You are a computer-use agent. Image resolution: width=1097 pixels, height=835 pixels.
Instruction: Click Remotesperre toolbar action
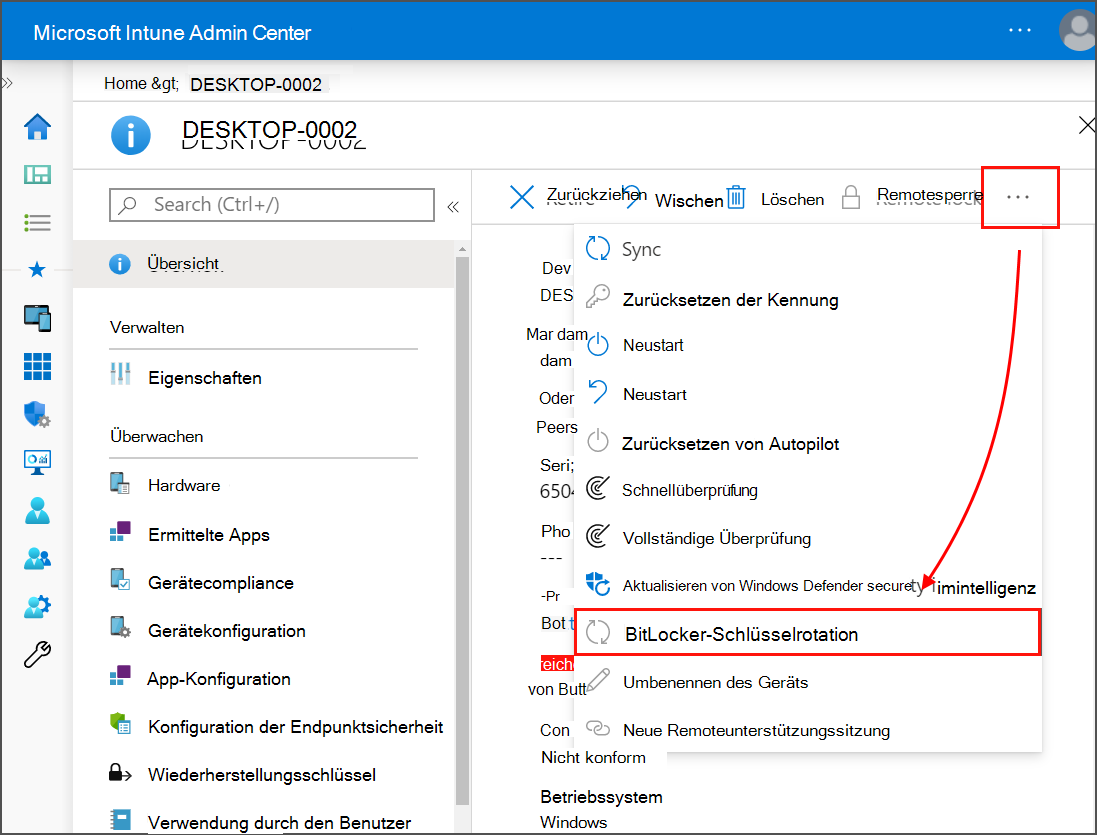[912, 197]
